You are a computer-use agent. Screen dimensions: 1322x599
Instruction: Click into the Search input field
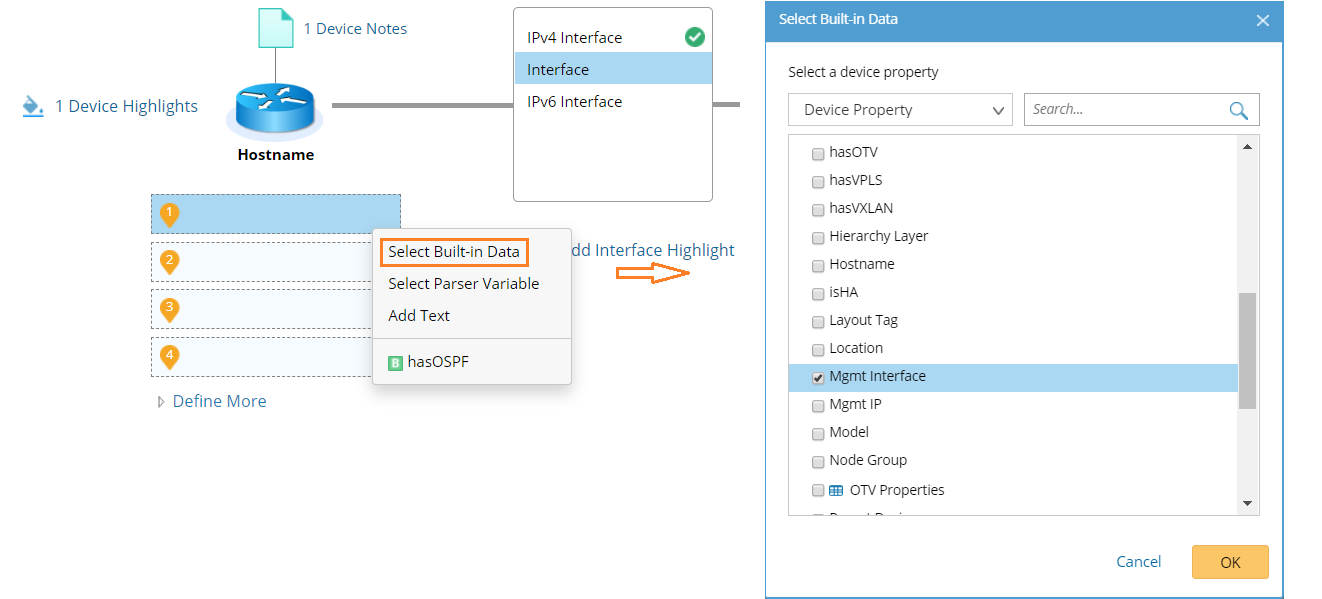(1125, 110)
